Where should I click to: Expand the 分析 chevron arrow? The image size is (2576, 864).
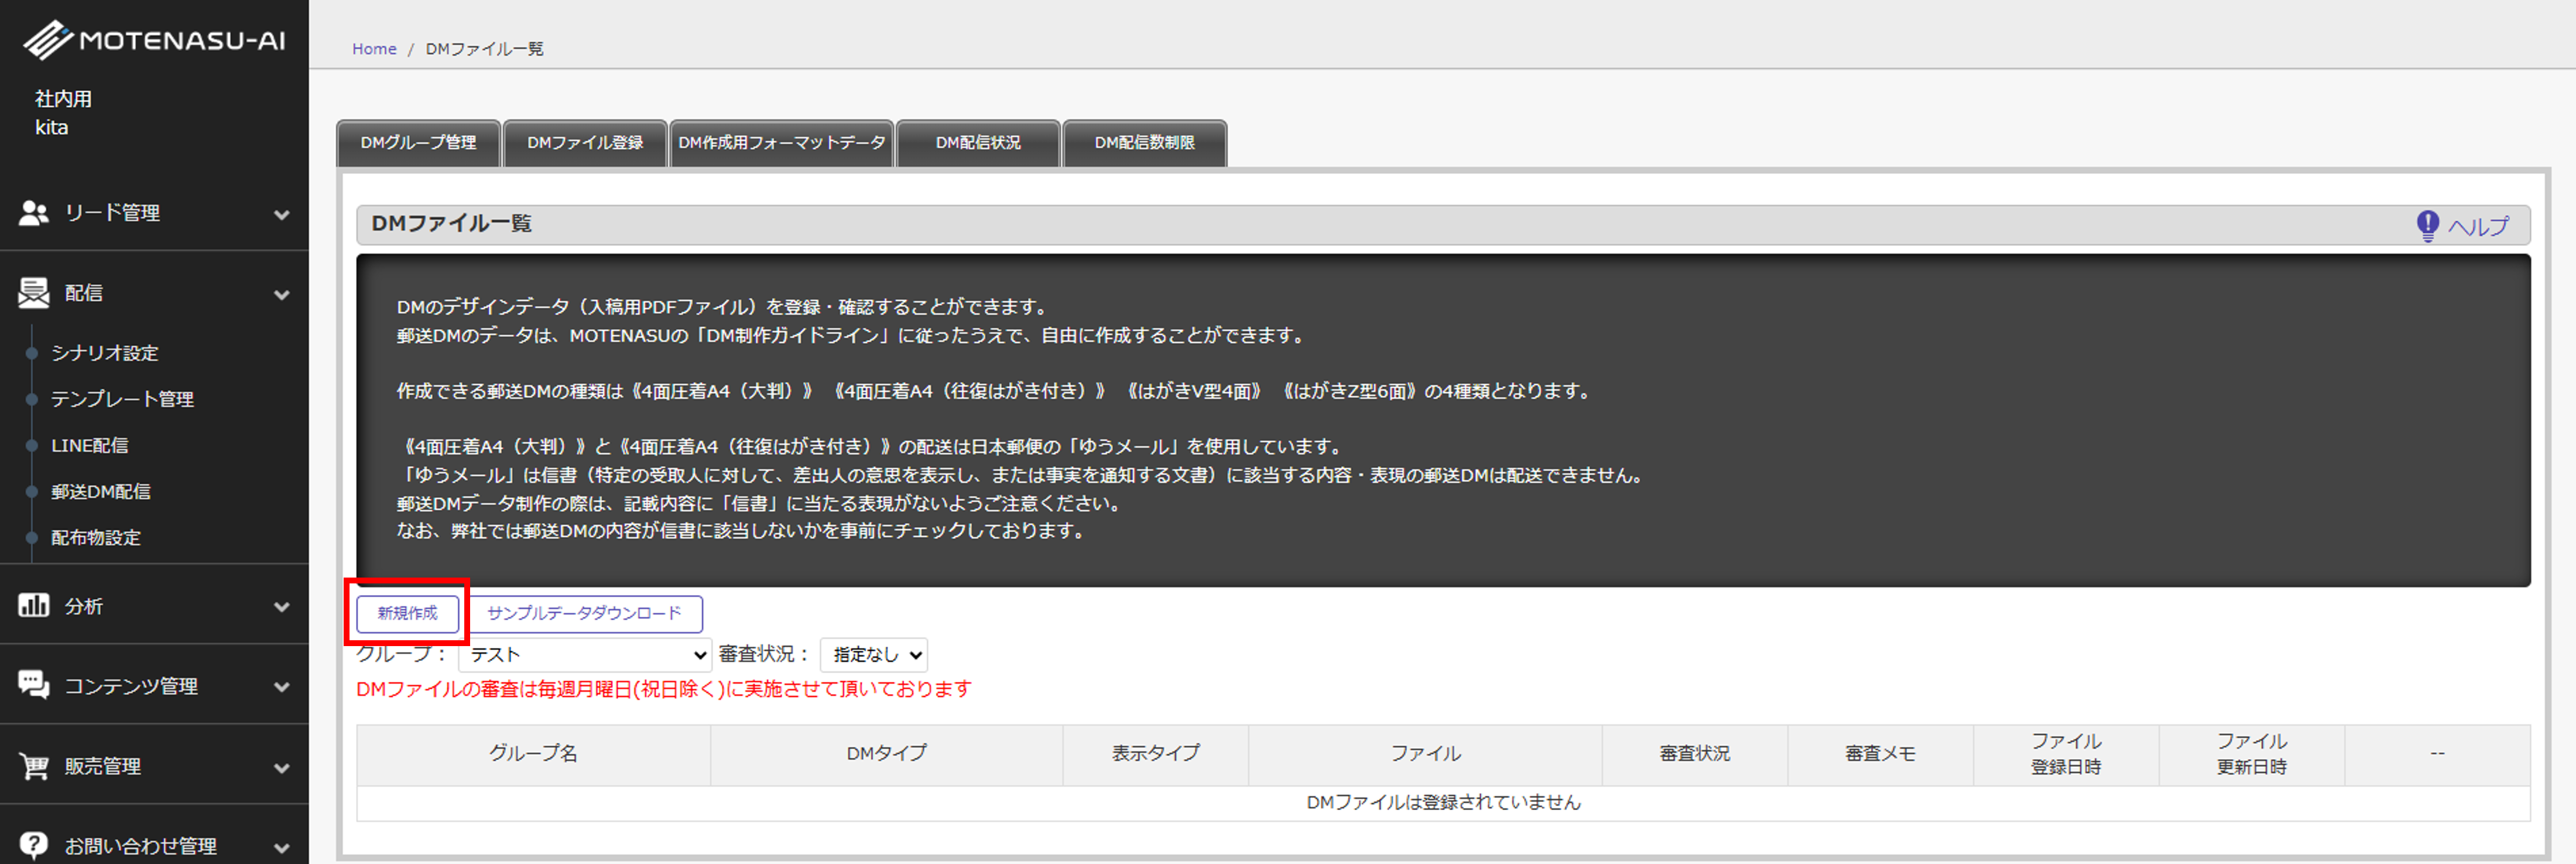(282, 607)
